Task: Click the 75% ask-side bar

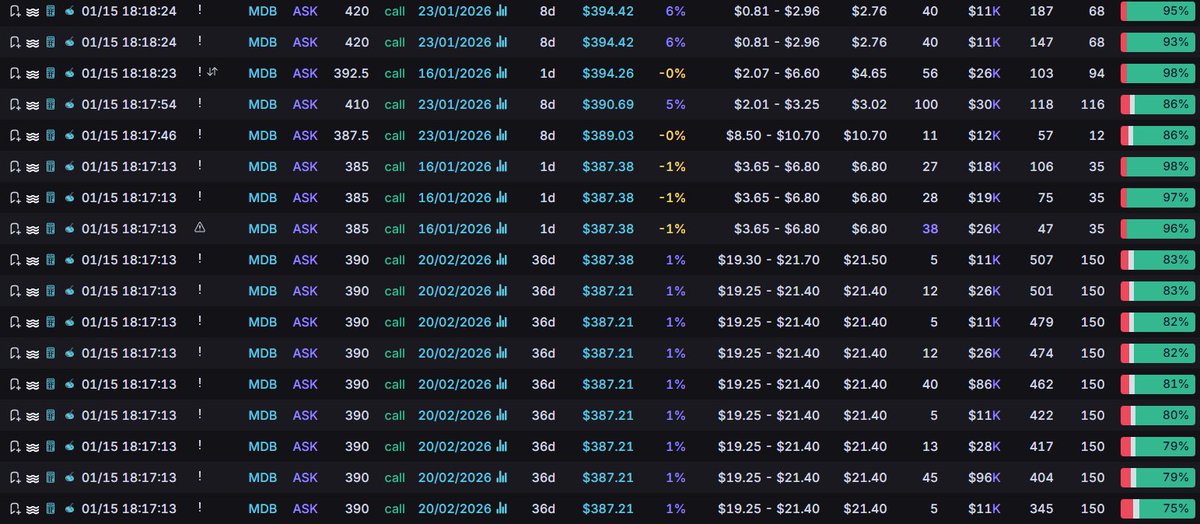Action: click(x=1156, y=509)
